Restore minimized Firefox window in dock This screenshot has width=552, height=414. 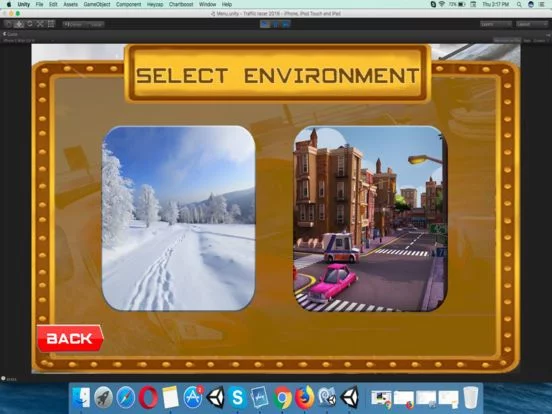(x=404, y=399)
